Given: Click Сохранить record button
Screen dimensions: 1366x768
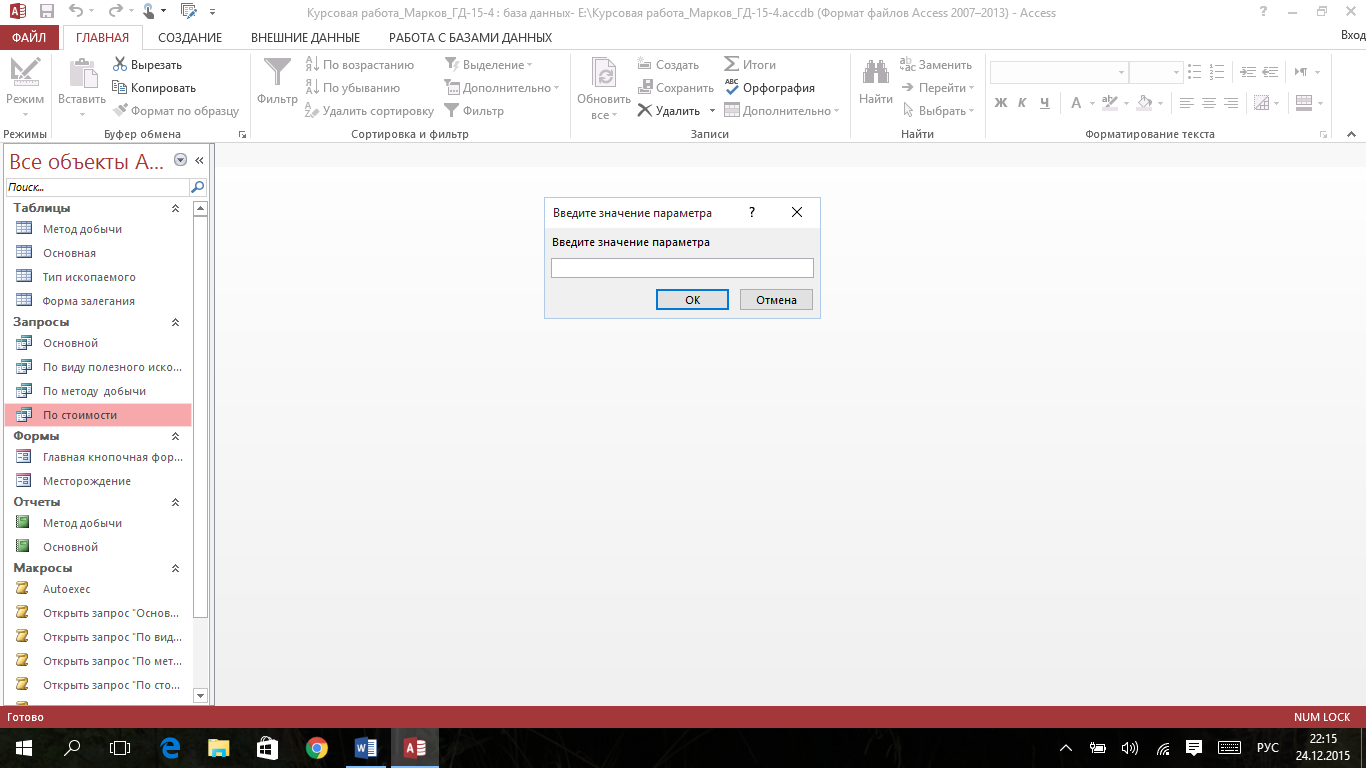Looking at the screenshot, I should [675, 88].
